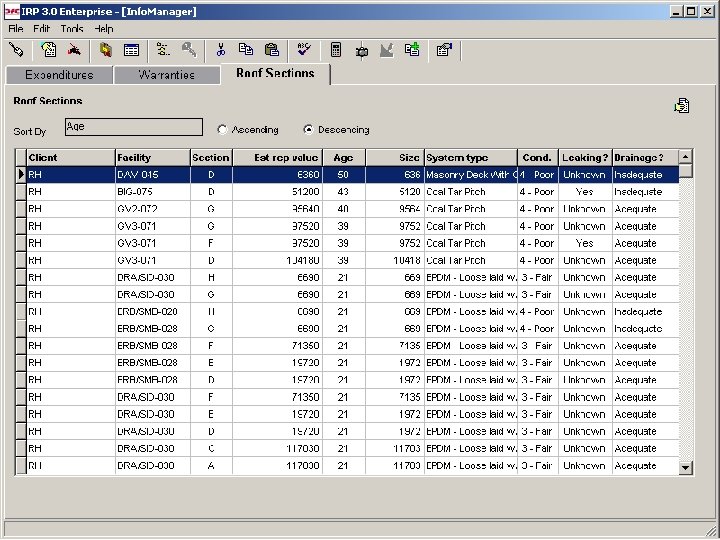
Task: Click the grid scrollbar down arrow
Action: (x=685, y=467)
